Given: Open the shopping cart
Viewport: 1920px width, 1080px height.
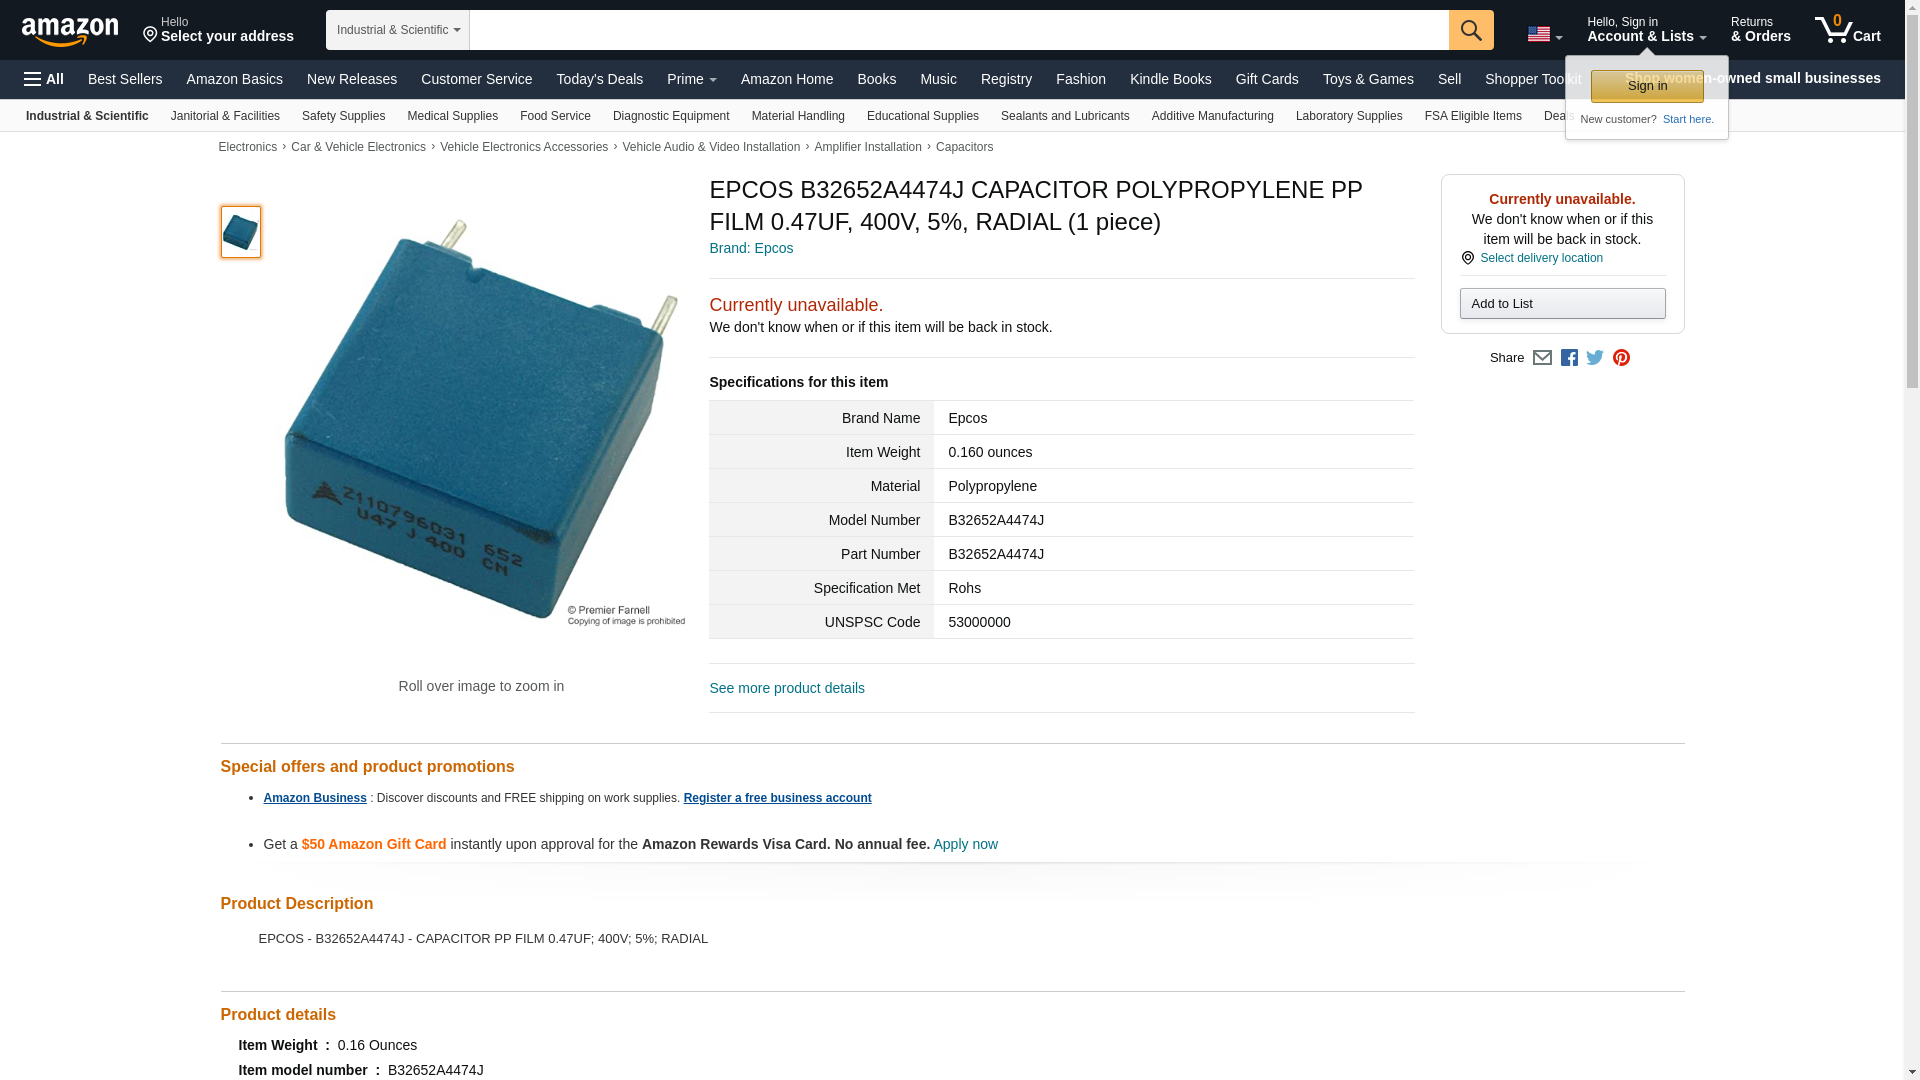Looking at the screenshot, I should click(x=1848, y=29).
